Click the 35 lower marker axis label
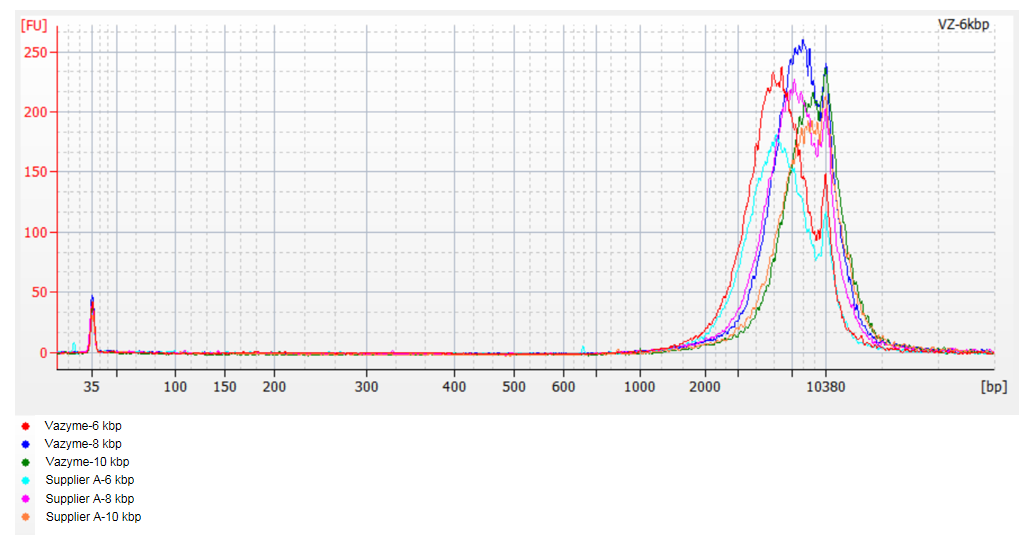Image resolution: width=1036 pixels, height=535 pixels. pyautogui.click(x=92, y=386)
